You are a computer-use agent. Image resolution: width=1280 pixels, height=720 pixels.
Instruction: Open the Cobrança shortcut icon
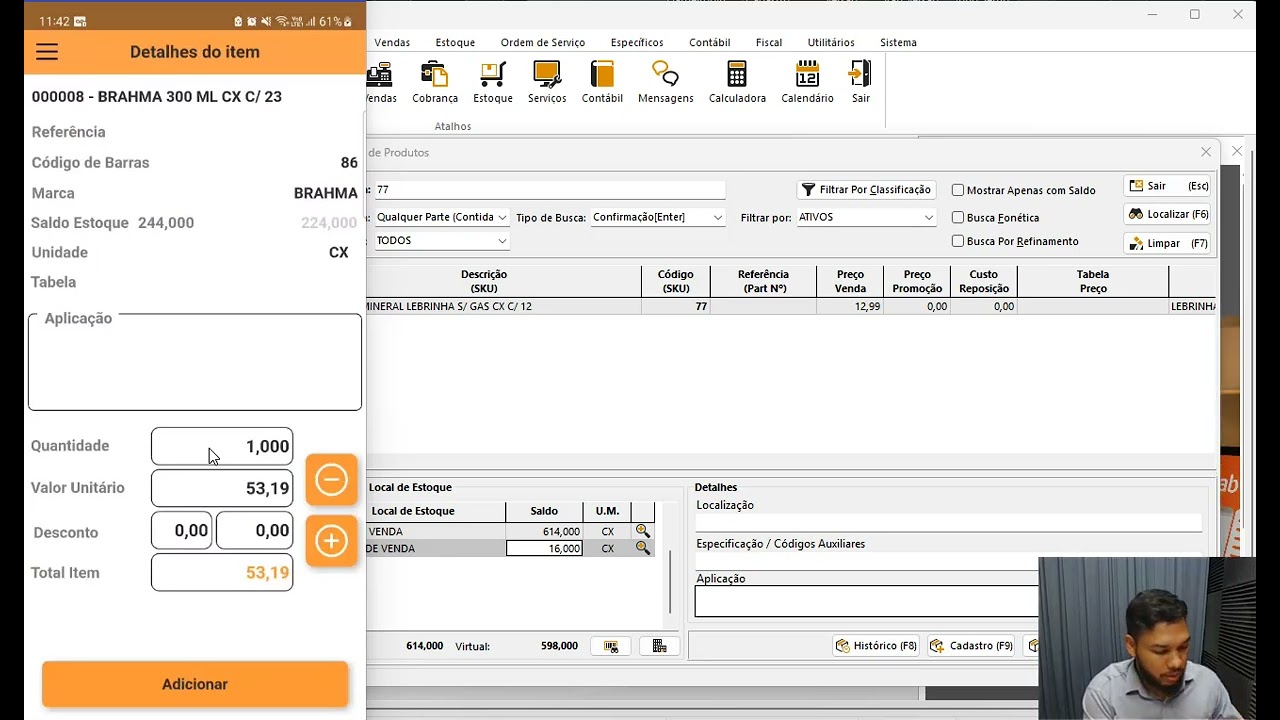pos(435,82)
